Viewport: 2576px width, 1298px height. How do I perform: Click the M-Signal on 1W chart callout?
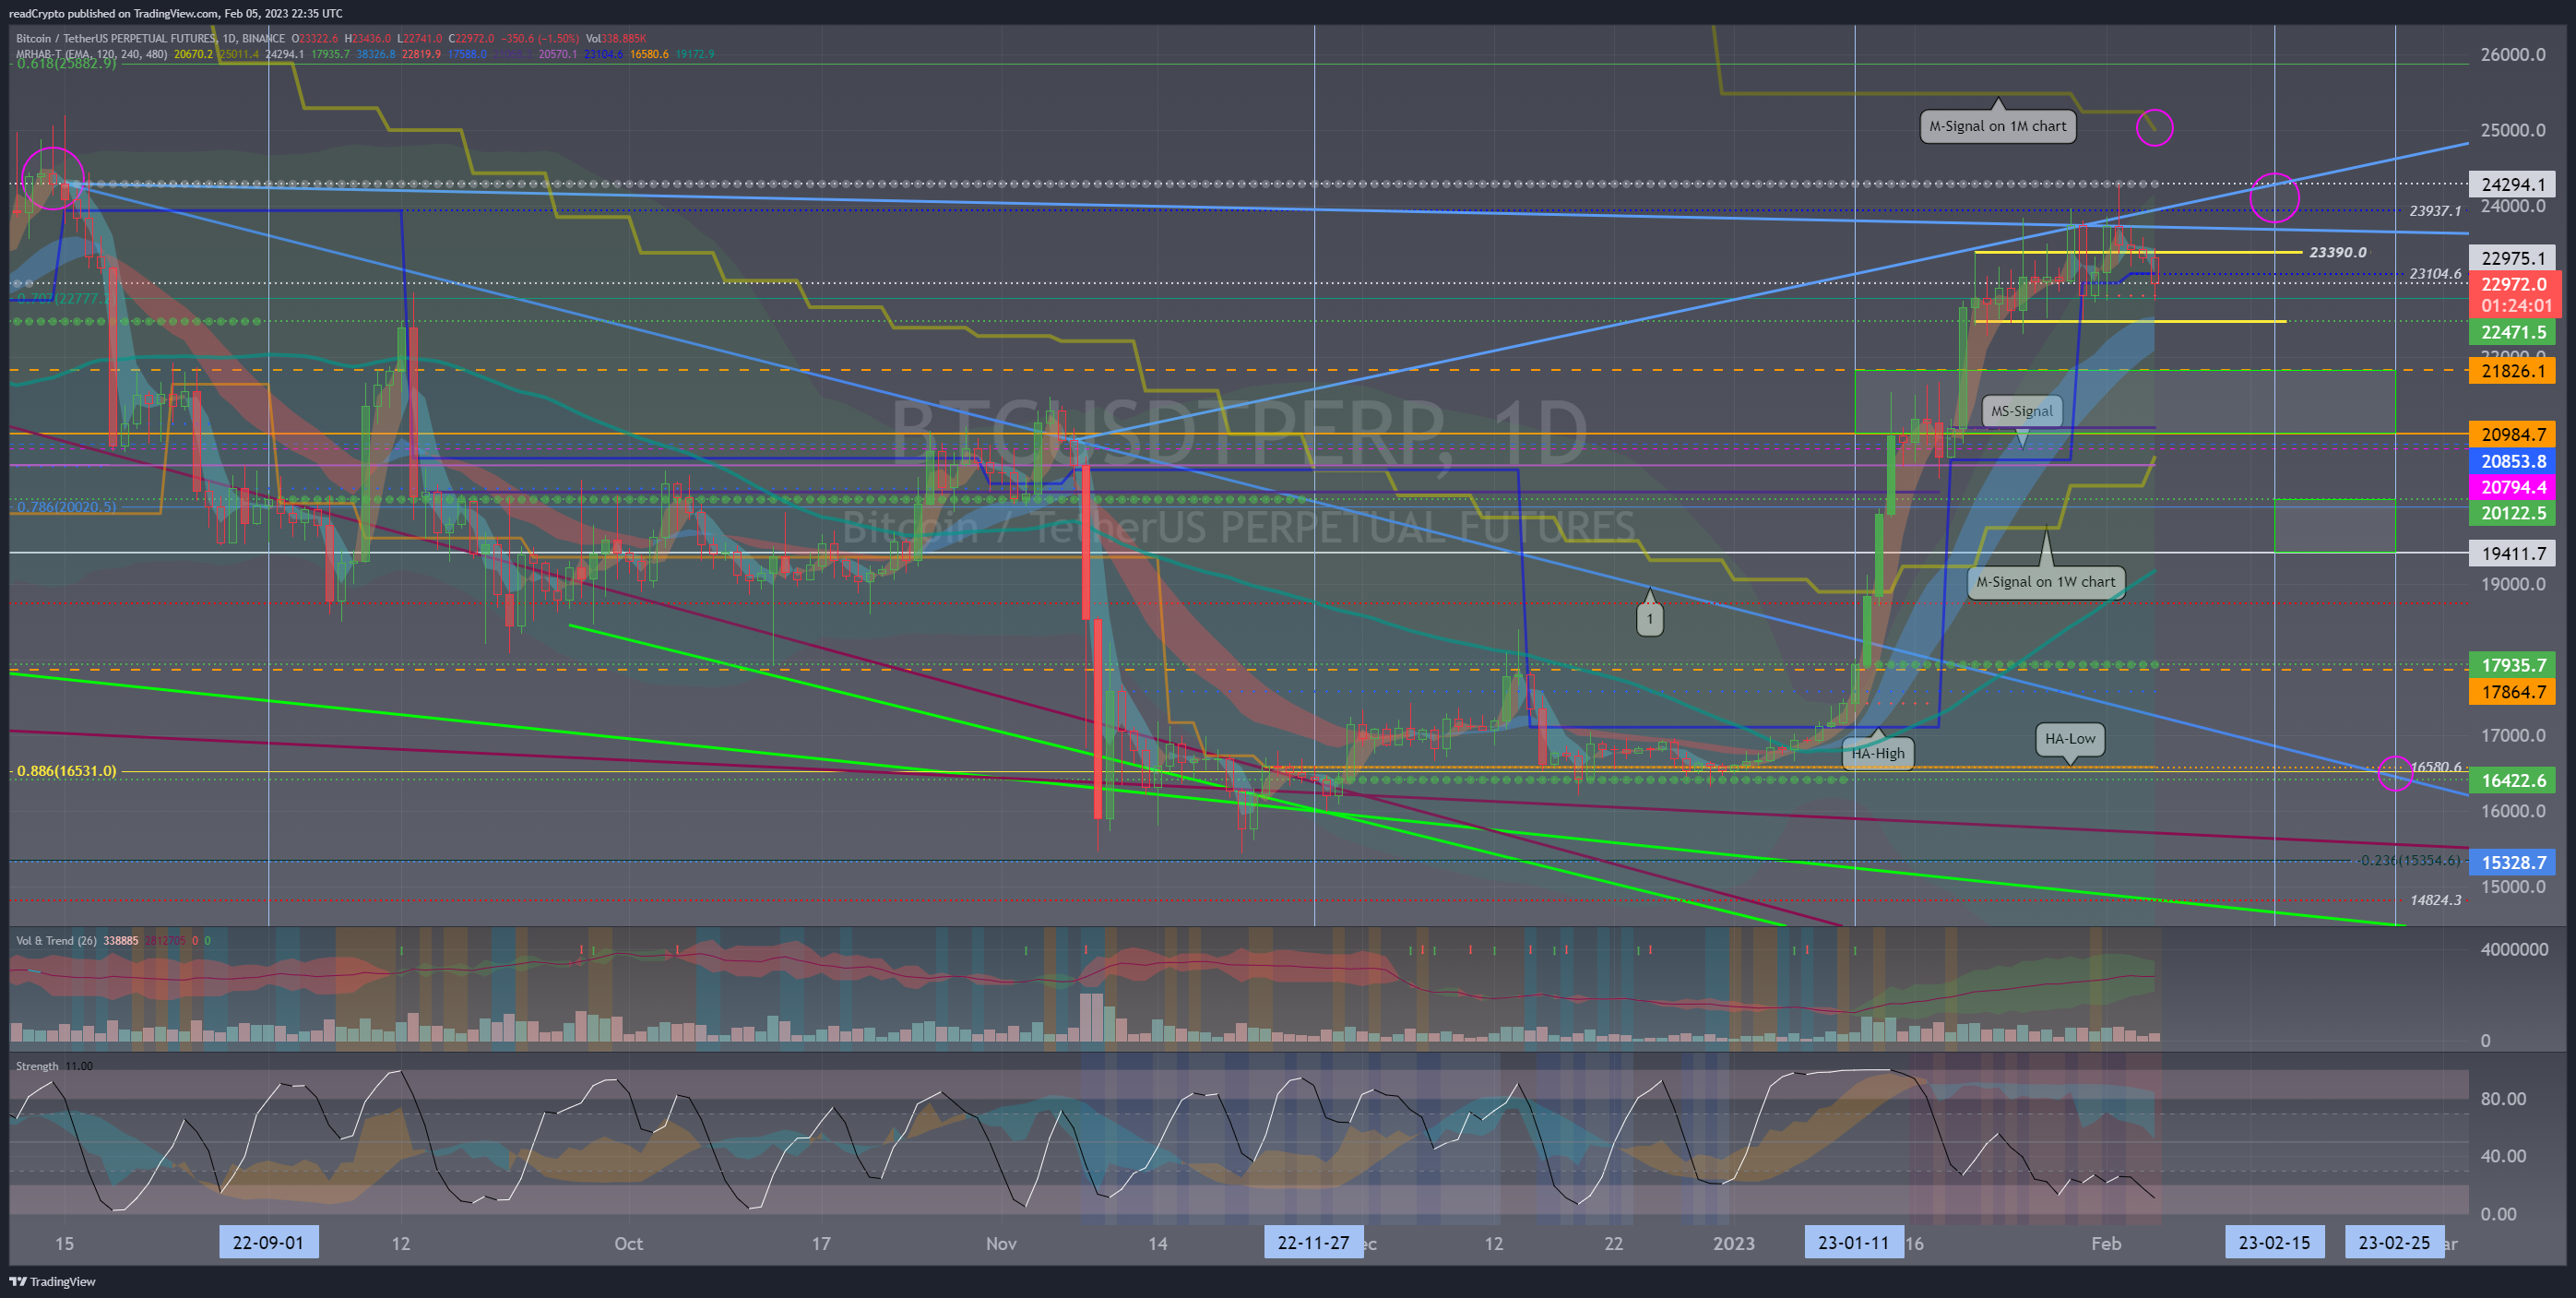point(2045,582)
